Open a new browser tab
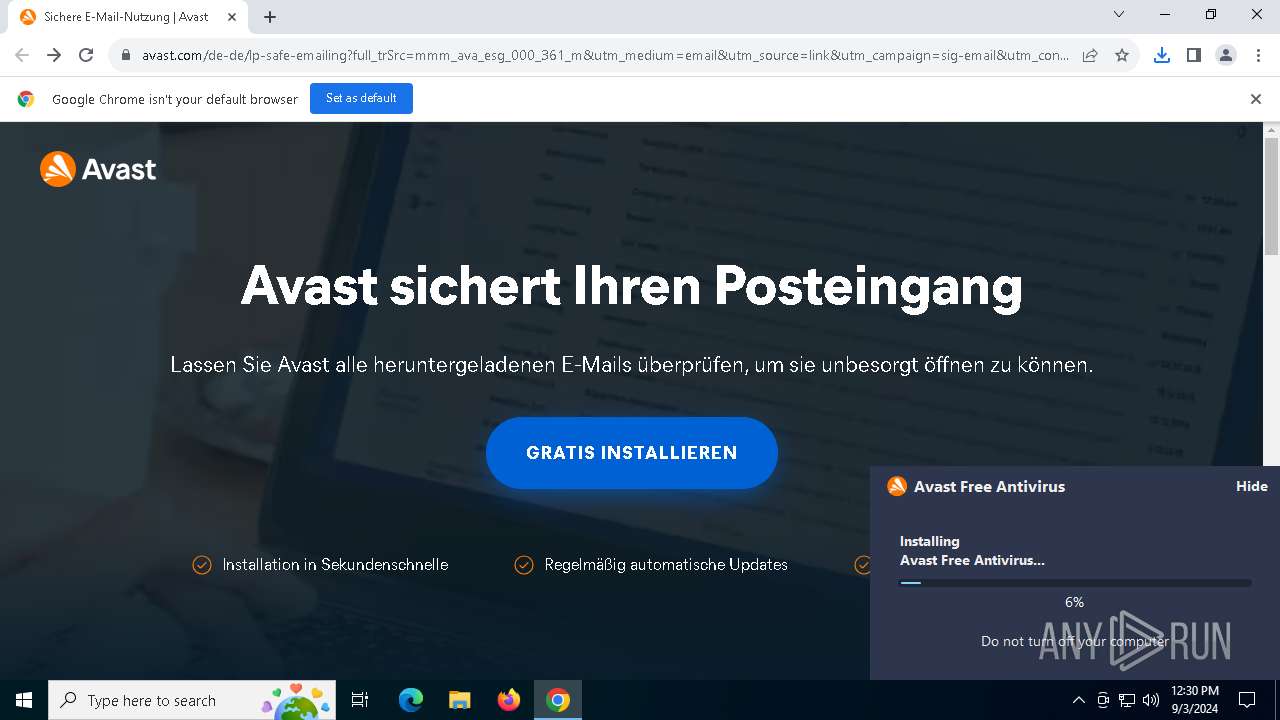Image resolution: width=1280 pixels, height=720 pixels. 270,17
